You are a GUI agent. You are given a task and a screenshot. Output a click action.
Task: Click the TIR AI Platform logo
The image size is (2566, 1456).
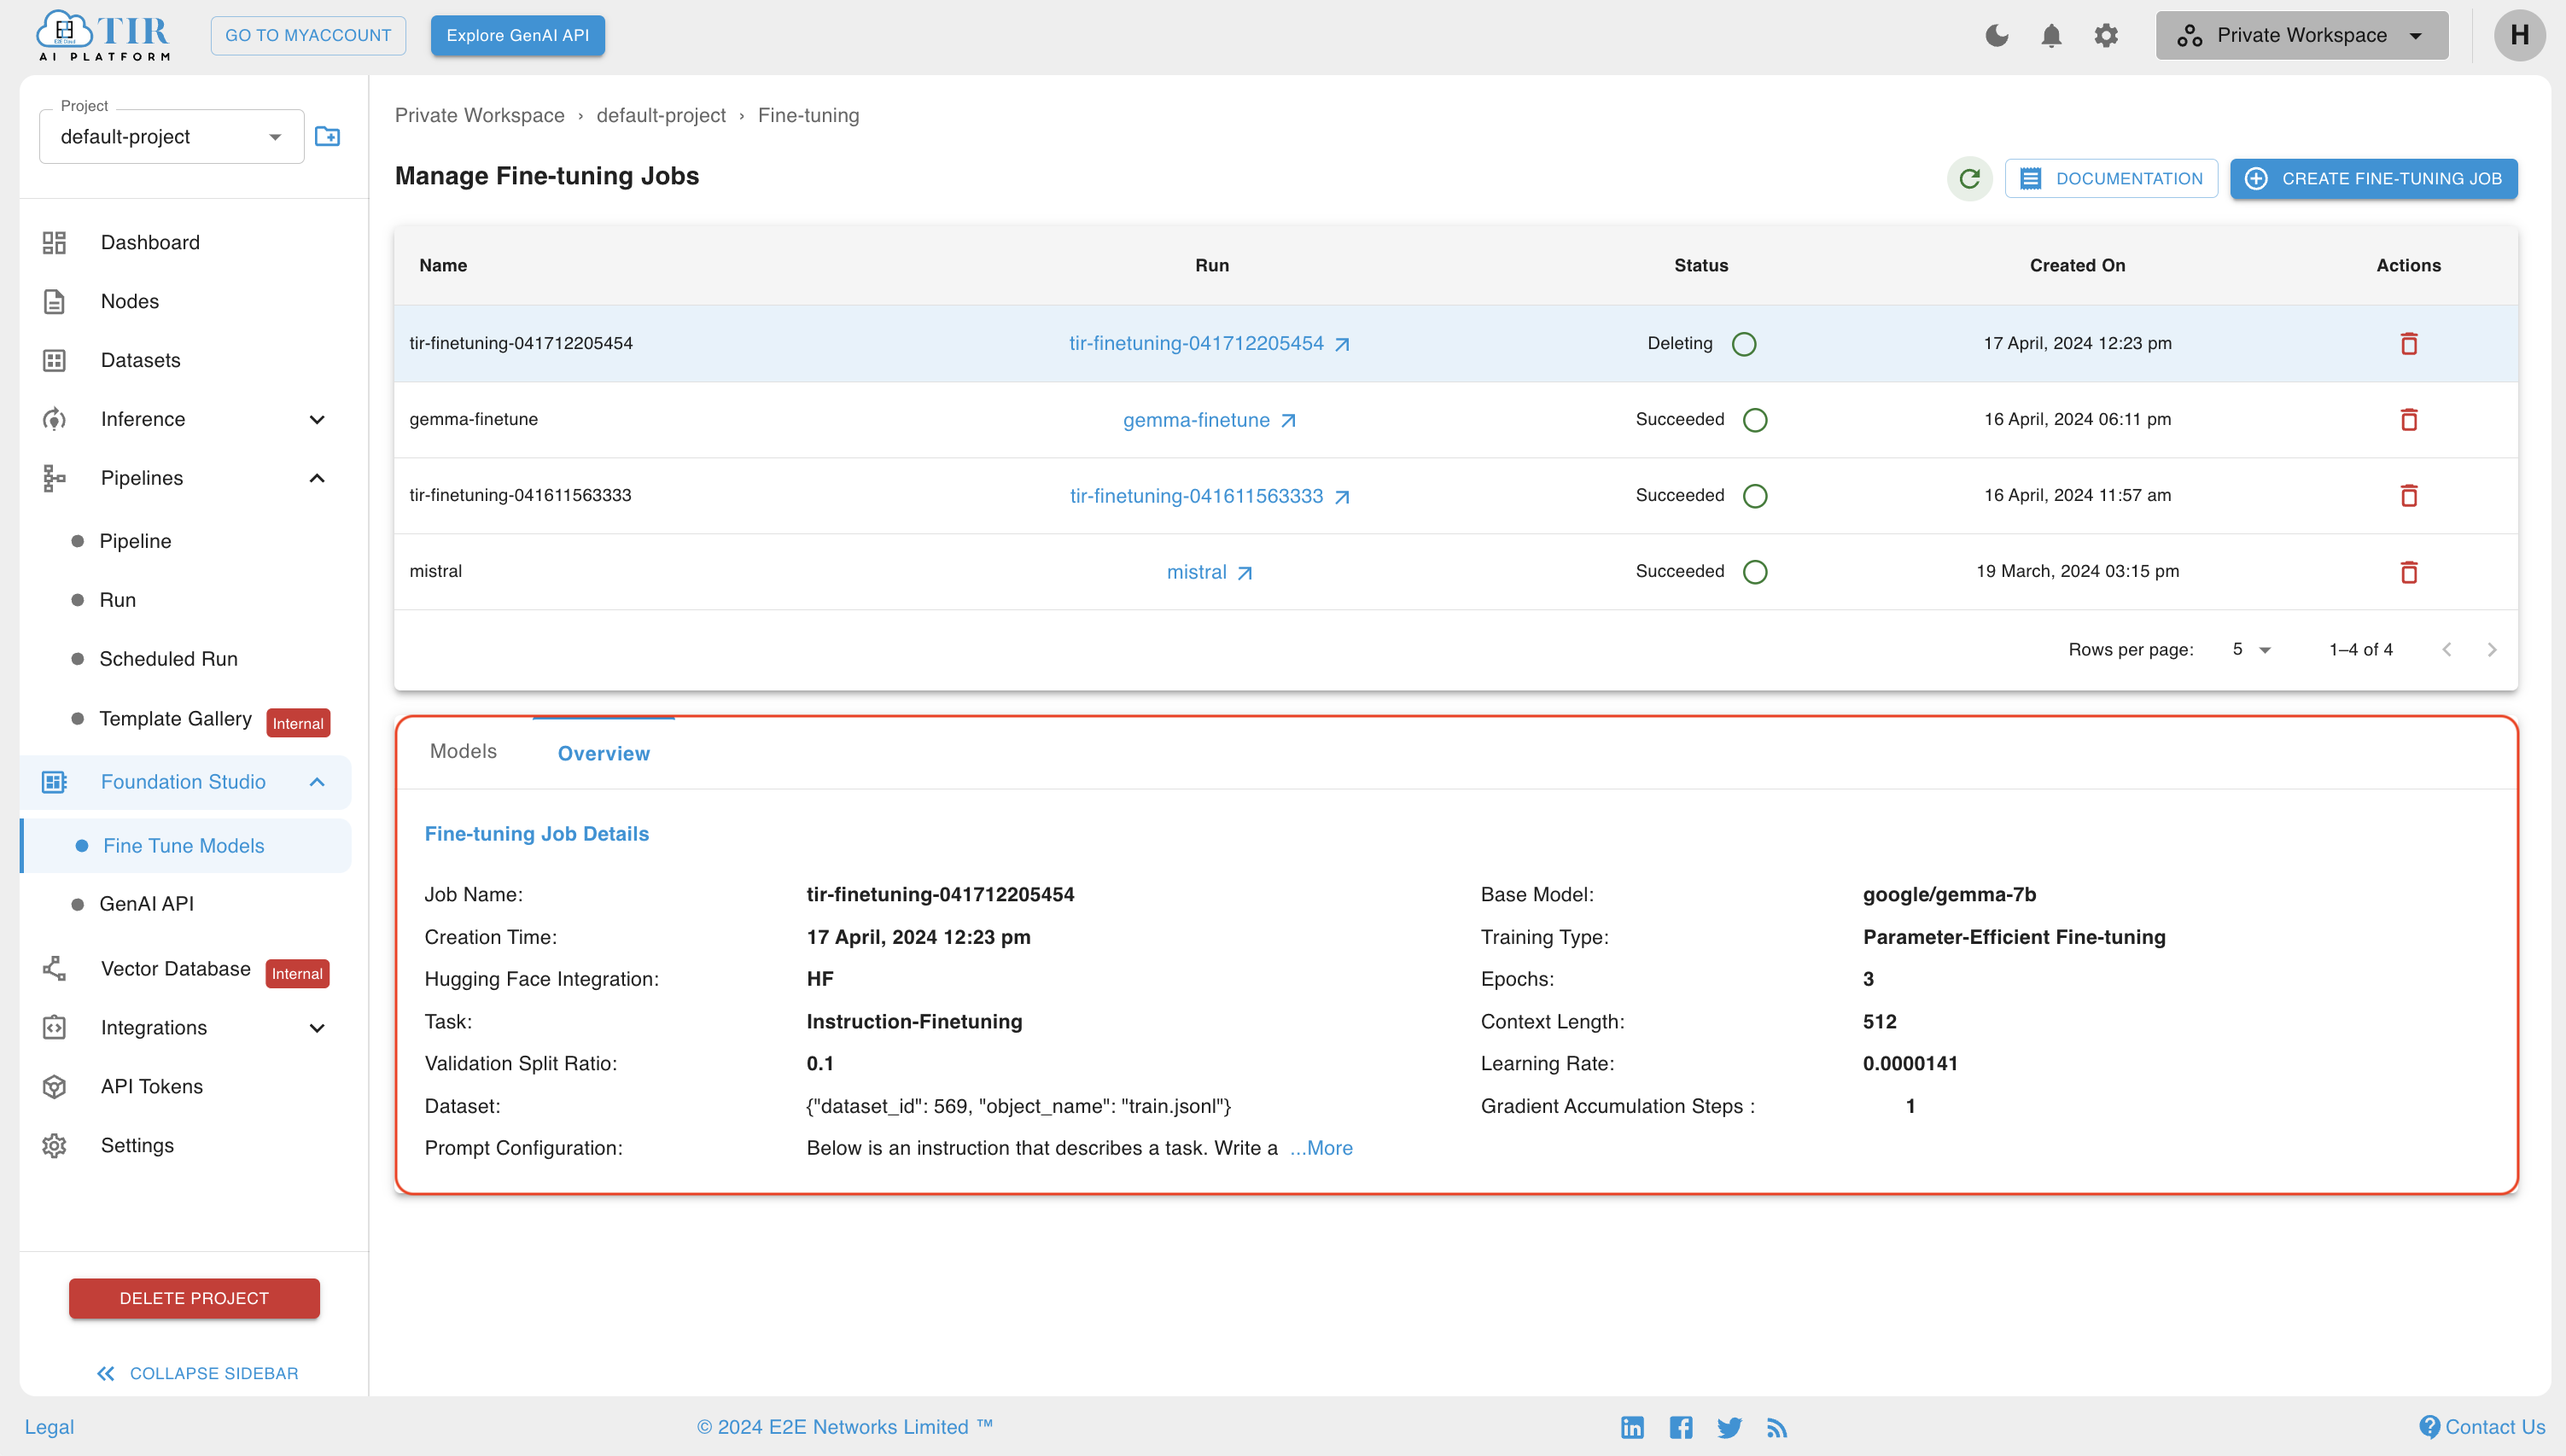click(104, 36)
